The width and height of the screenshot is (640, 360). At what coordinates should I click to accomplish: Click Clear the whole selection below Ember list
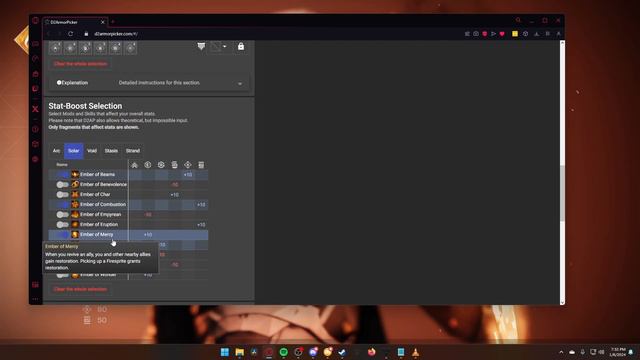pyautogui.click(x=80, y=289)
